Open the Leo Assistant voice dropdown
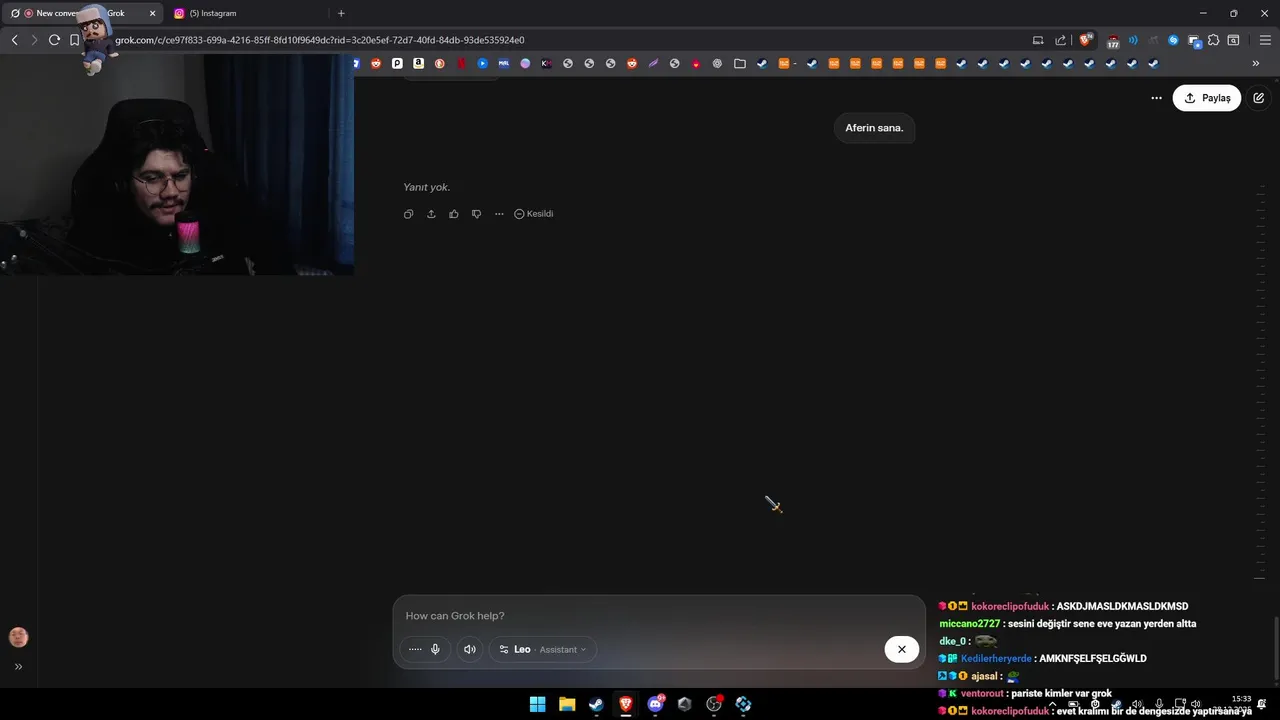The height and width of the screenshot is (720, 1280). point(543,649)
